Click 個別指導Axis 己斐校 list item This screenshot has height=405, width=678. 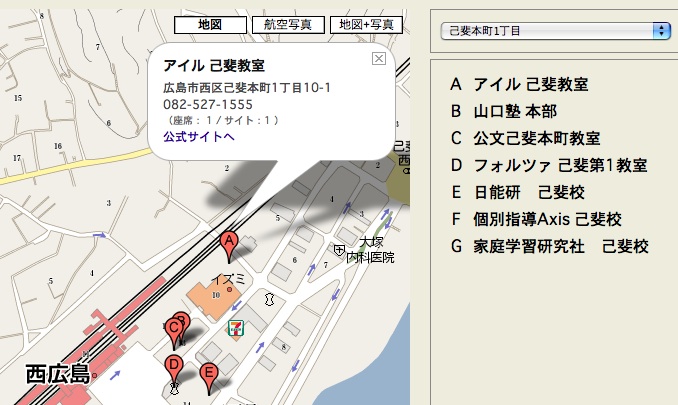coord(549,219)
